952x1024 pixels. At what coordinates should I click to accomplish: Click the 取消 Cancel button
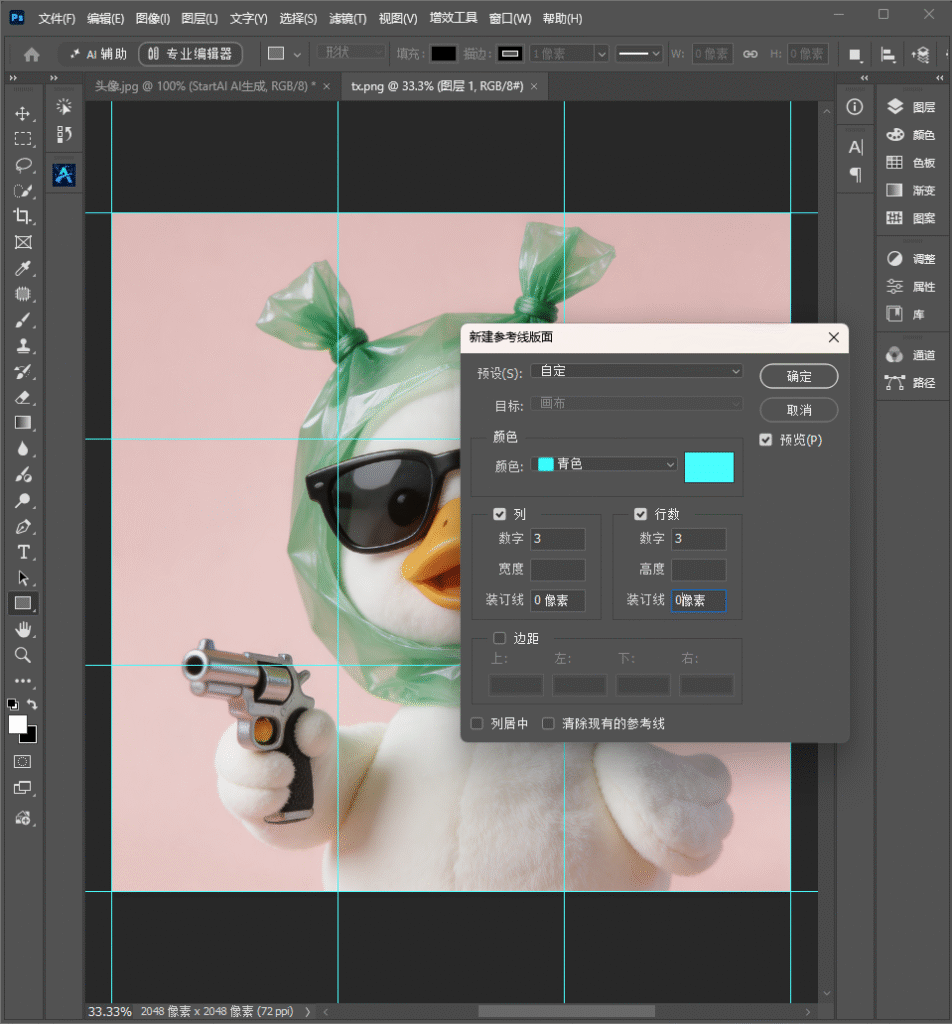point(799,410)
